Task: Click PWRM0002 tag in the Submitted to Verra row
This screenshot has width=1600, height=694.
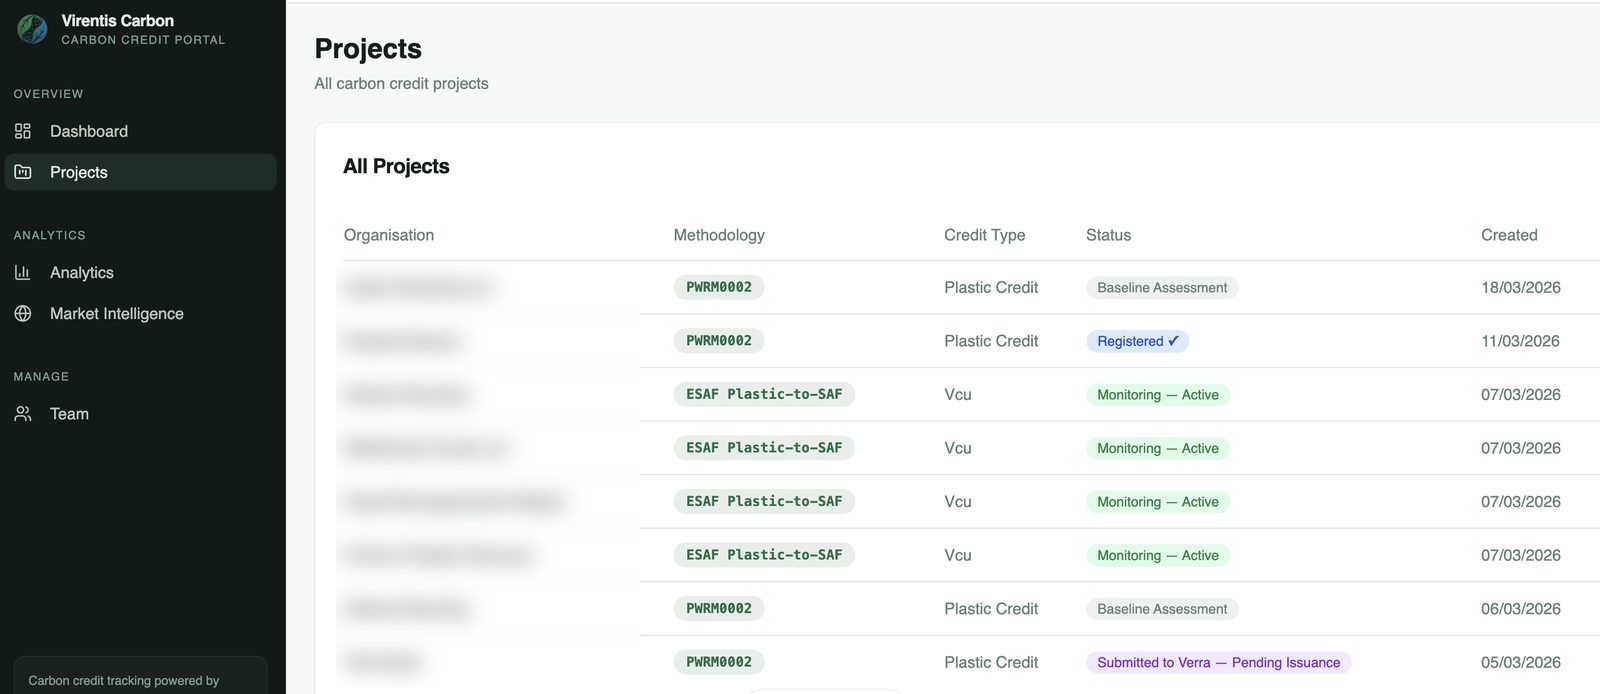Action: pyautogui.click(x=719, y=662)
